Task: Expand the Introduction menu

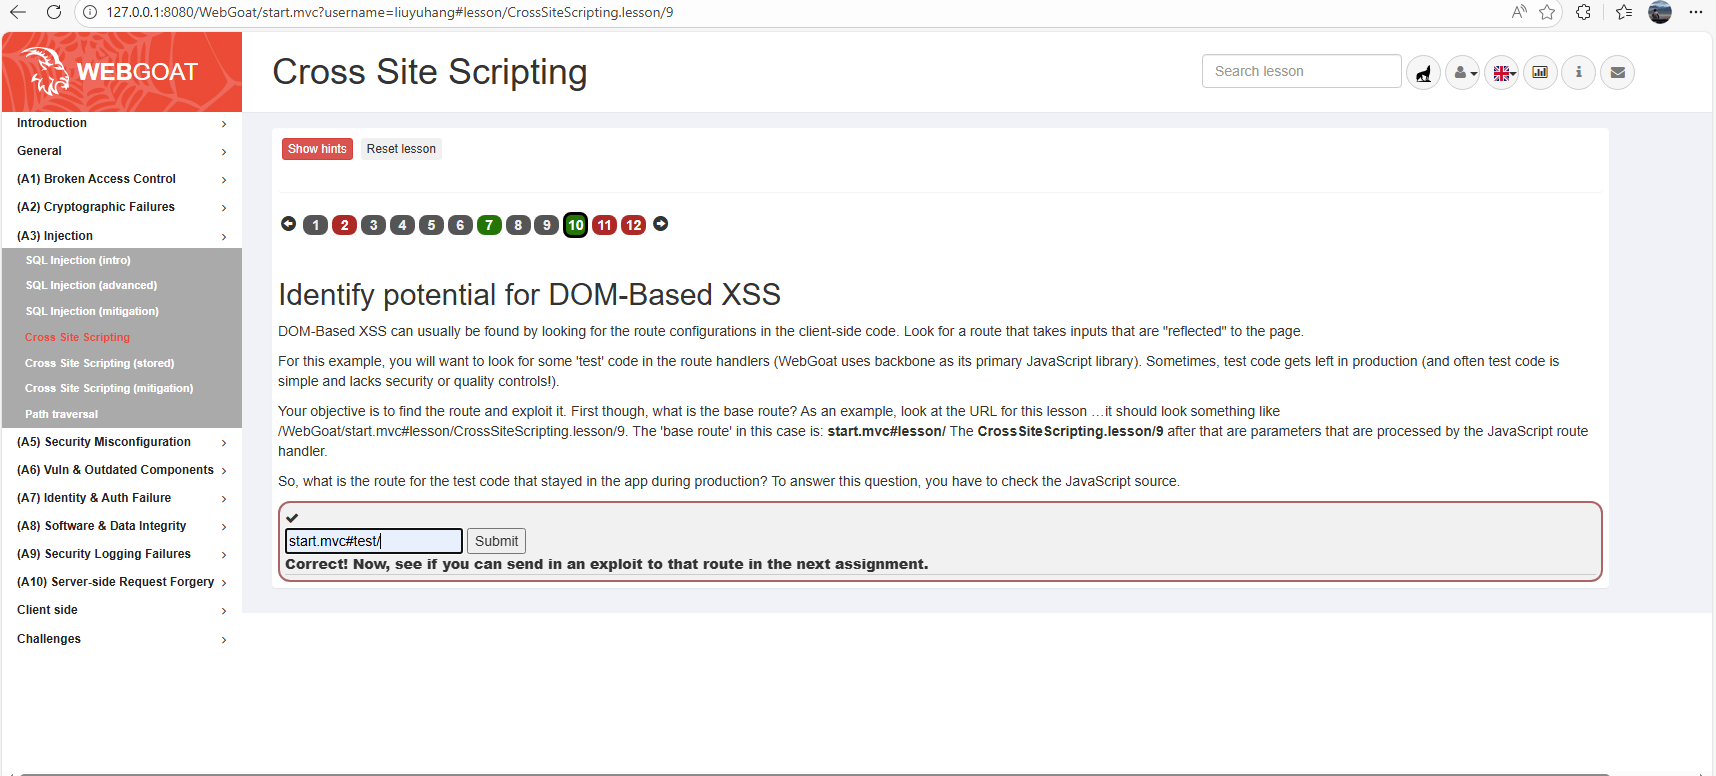Action: point(122,123)
